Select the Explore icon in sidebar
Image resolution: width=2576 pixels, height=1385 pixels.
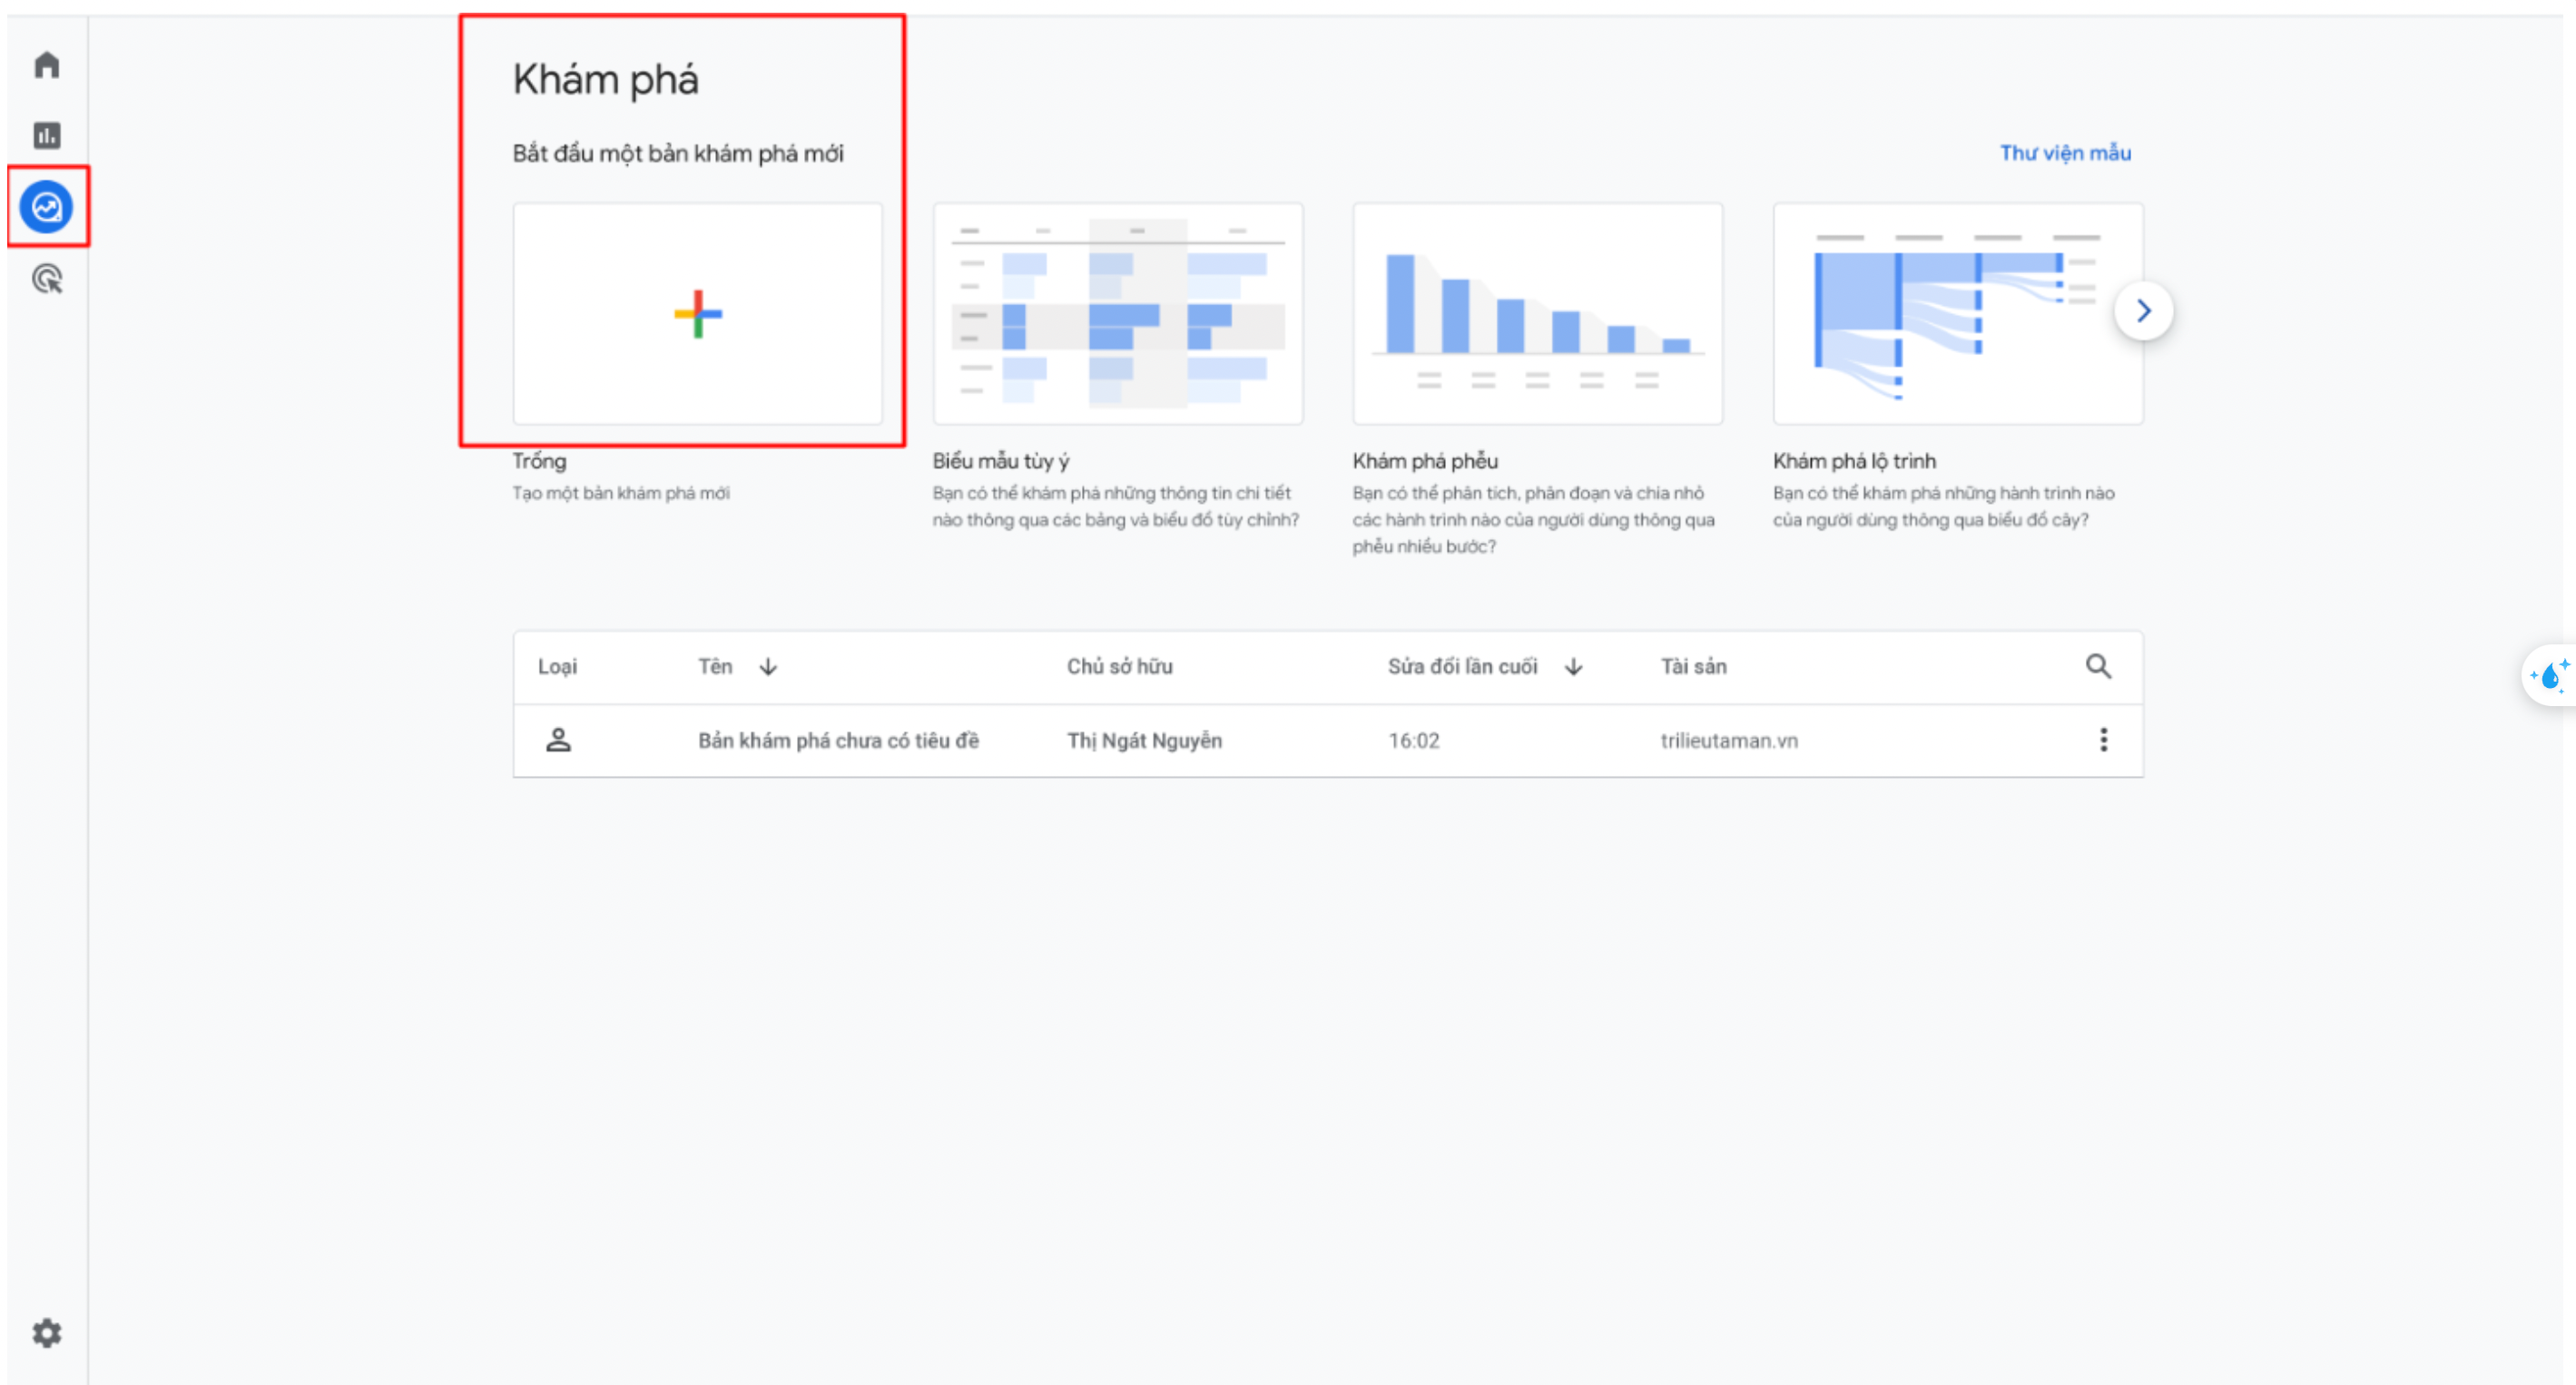click(47, 207)
